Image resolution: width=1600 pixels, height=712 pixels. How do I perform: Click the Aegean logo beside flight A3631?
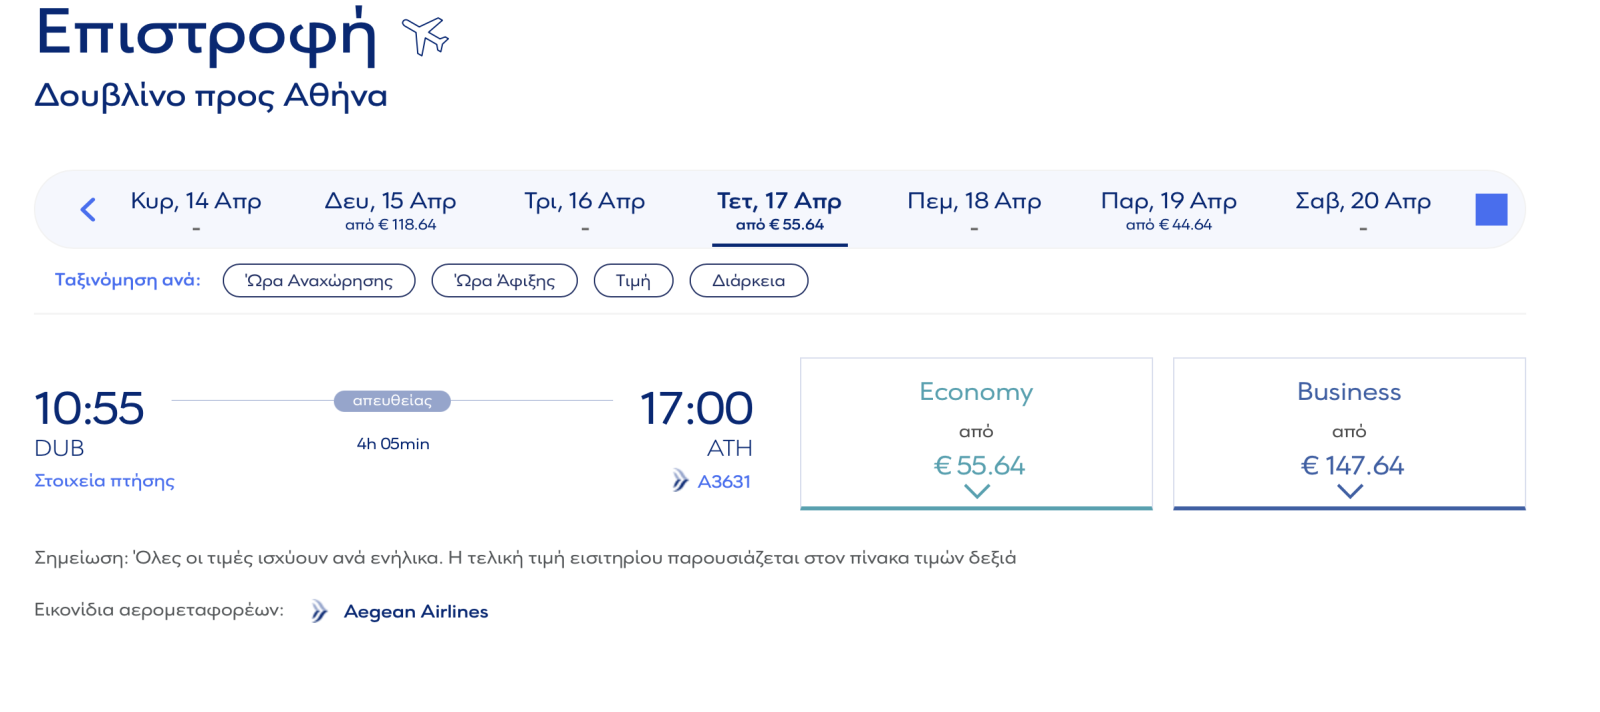point(680,481)
